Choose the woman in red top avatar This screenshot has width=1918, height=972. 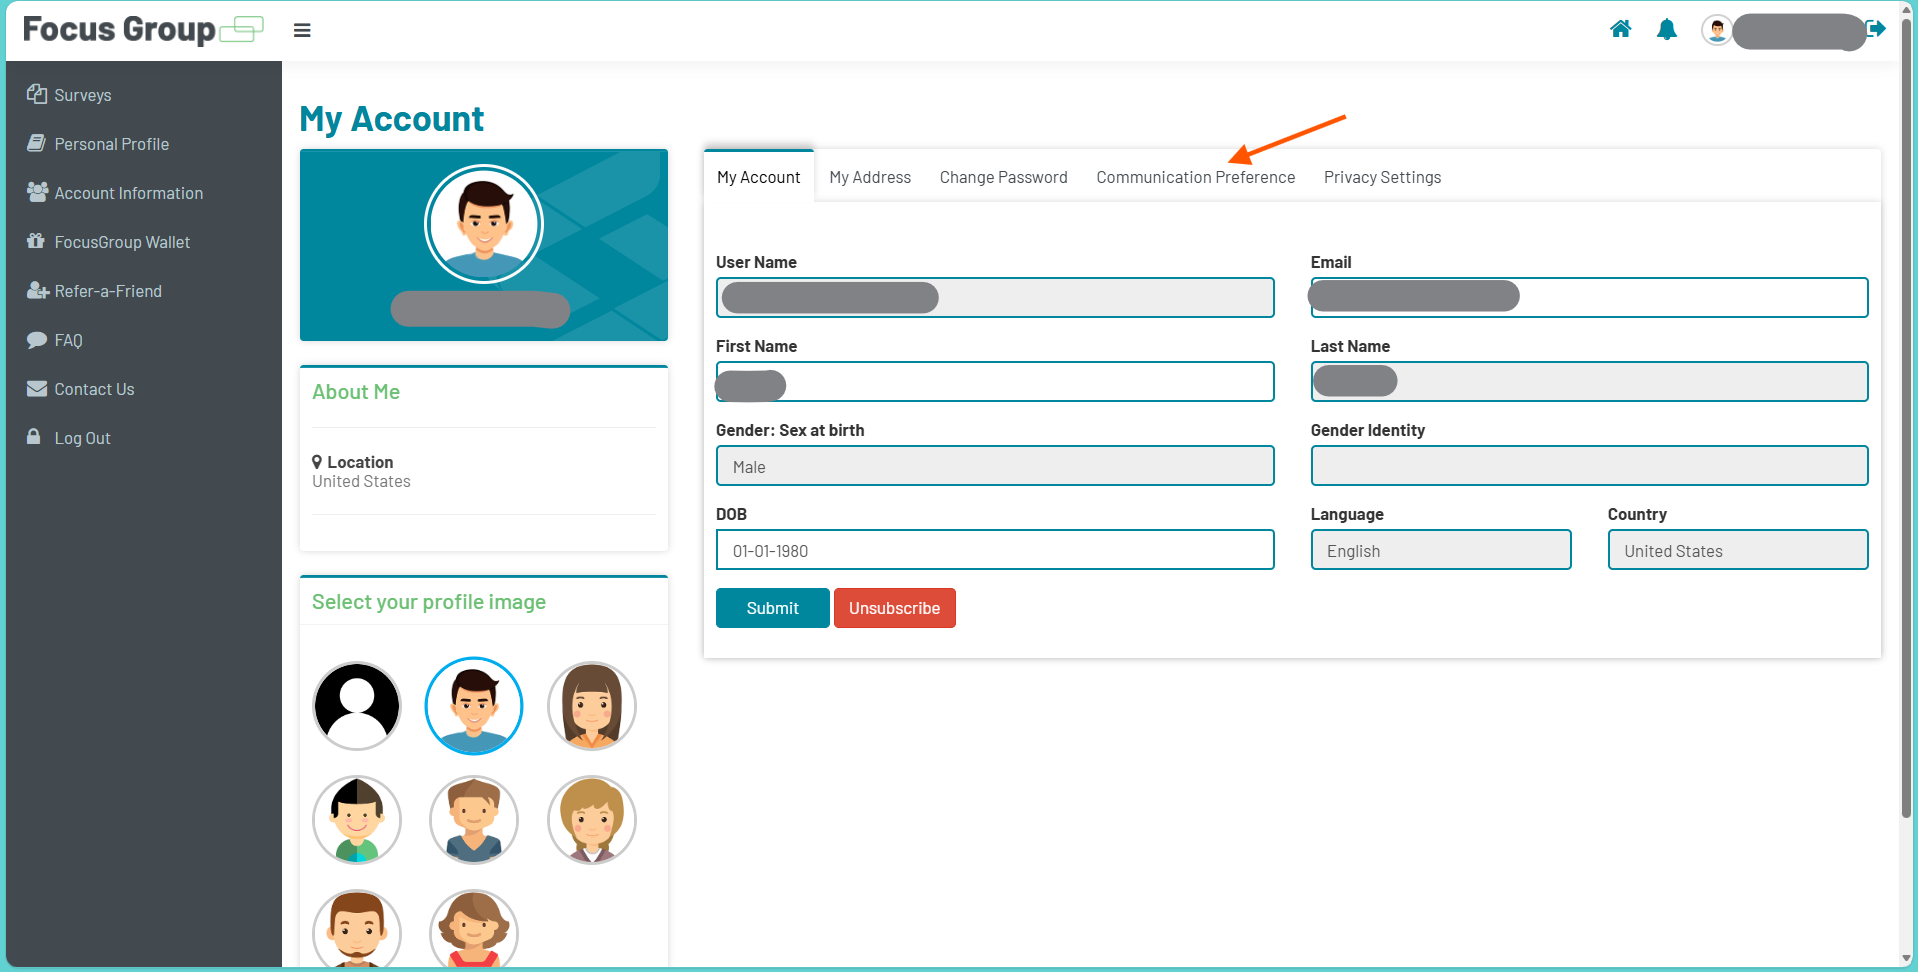474,929
